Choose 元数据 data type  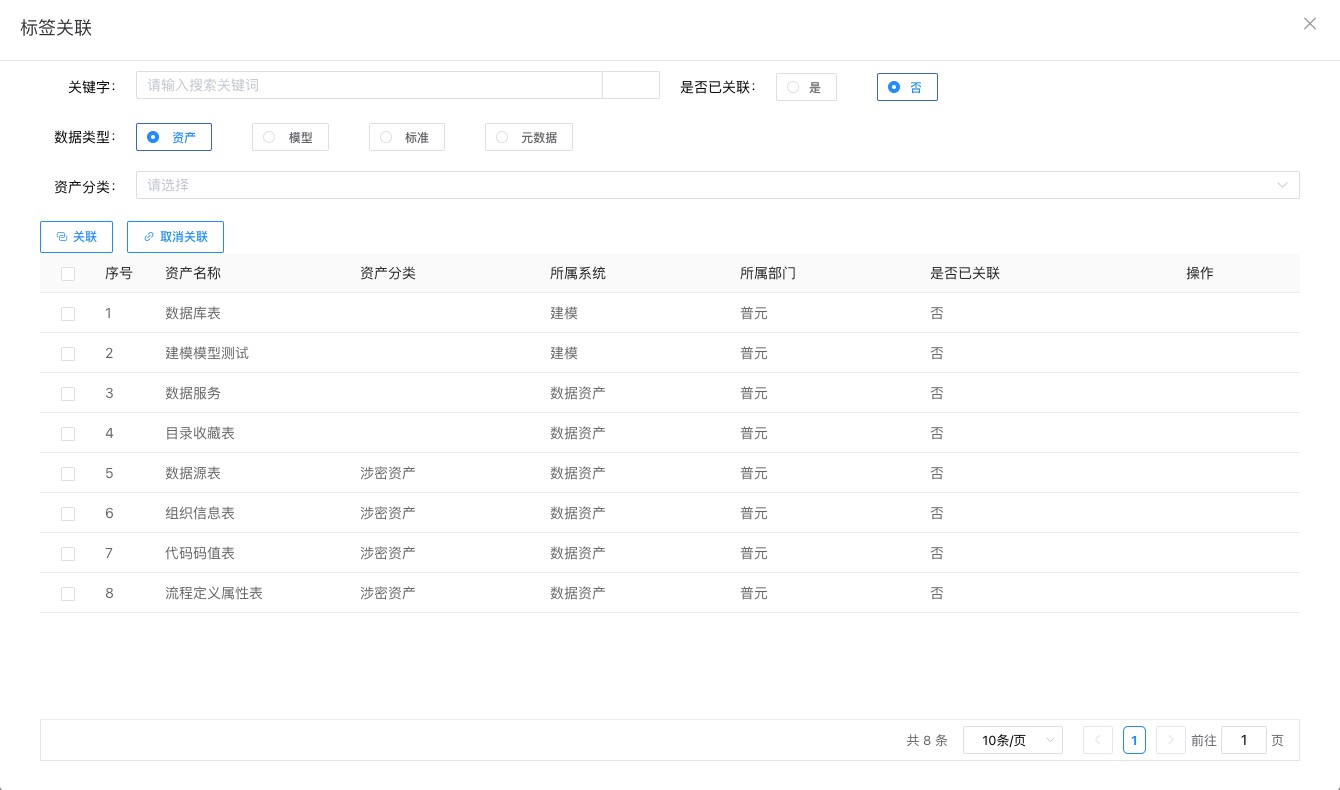(x=528, y=137)
